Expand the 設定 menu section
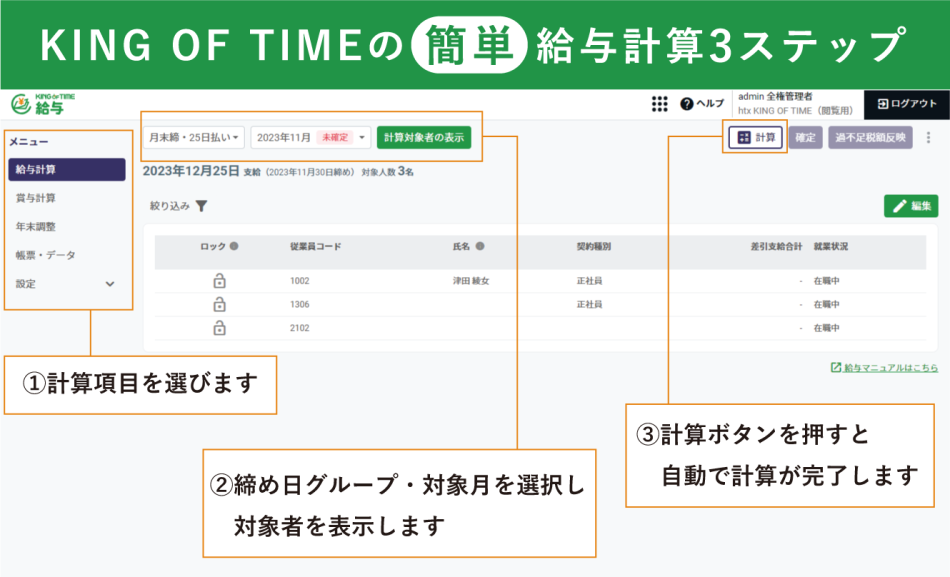950x577 pixels. pyautogui.click(x=110, y=284)
